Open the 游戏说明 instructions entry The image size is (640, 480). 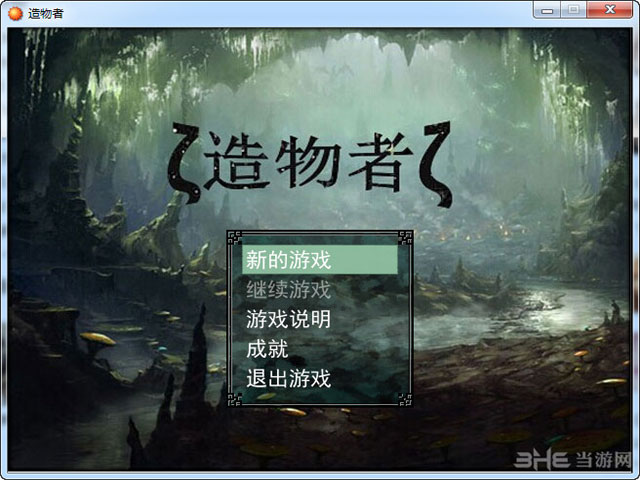coord(288,319)
